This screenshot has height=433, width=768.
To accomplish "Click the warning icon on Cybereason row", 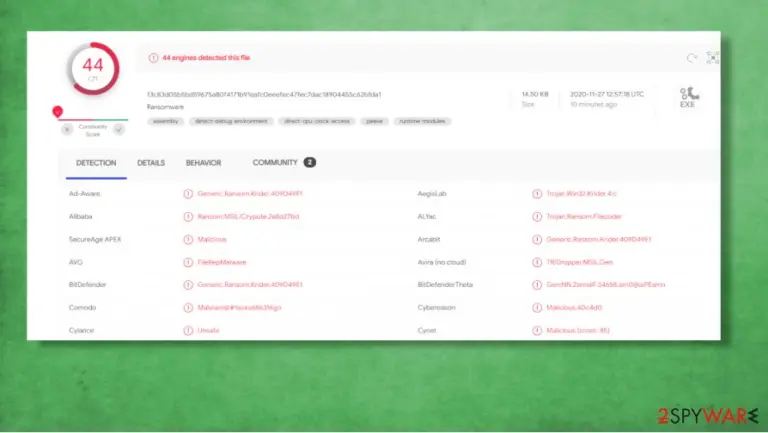I will [537, 308].
